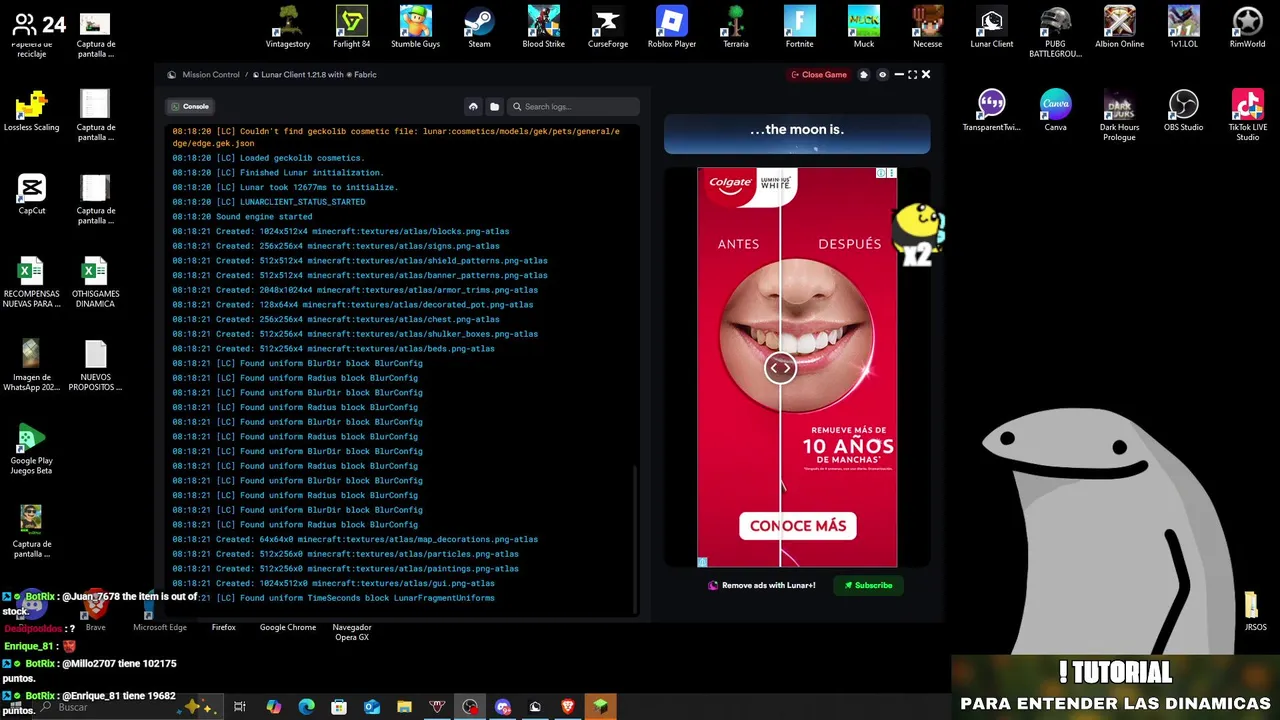Open Copilot from the taskbar
The height and width of the screenshot is (720, 1280).
click(273, 707)
